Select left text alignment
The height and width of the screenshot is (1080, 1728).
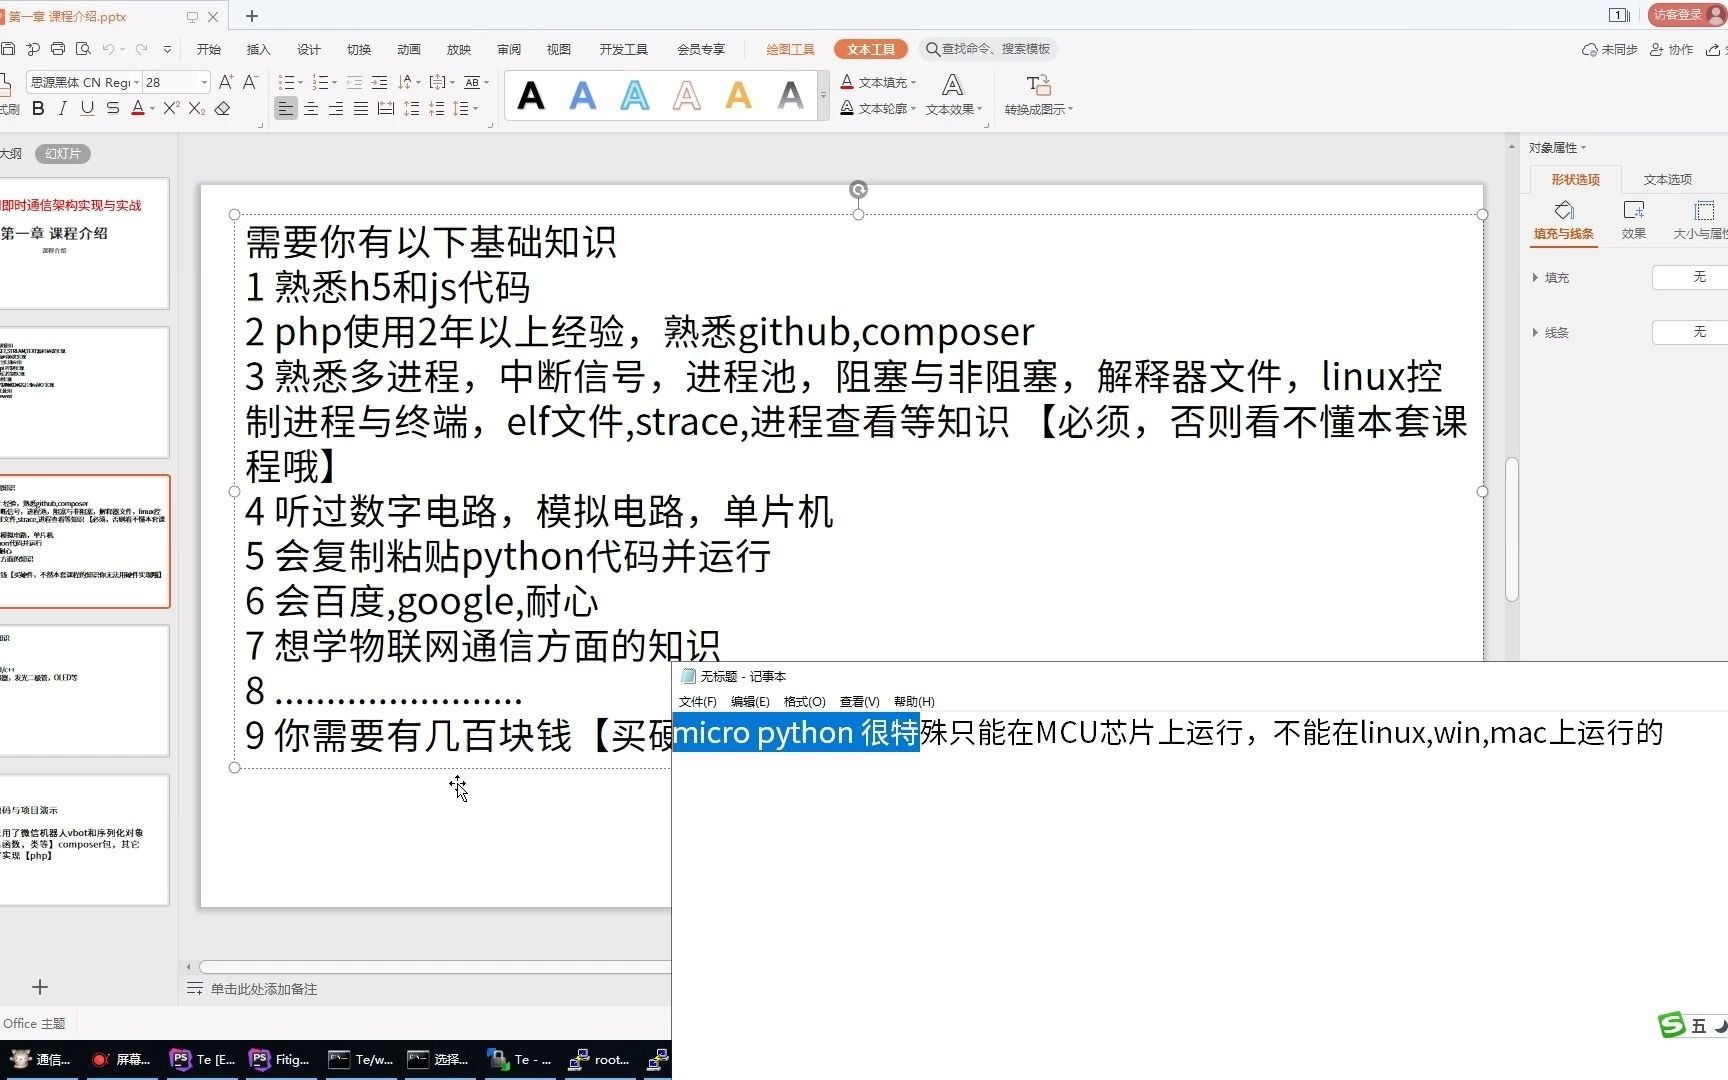click(286, 108)
